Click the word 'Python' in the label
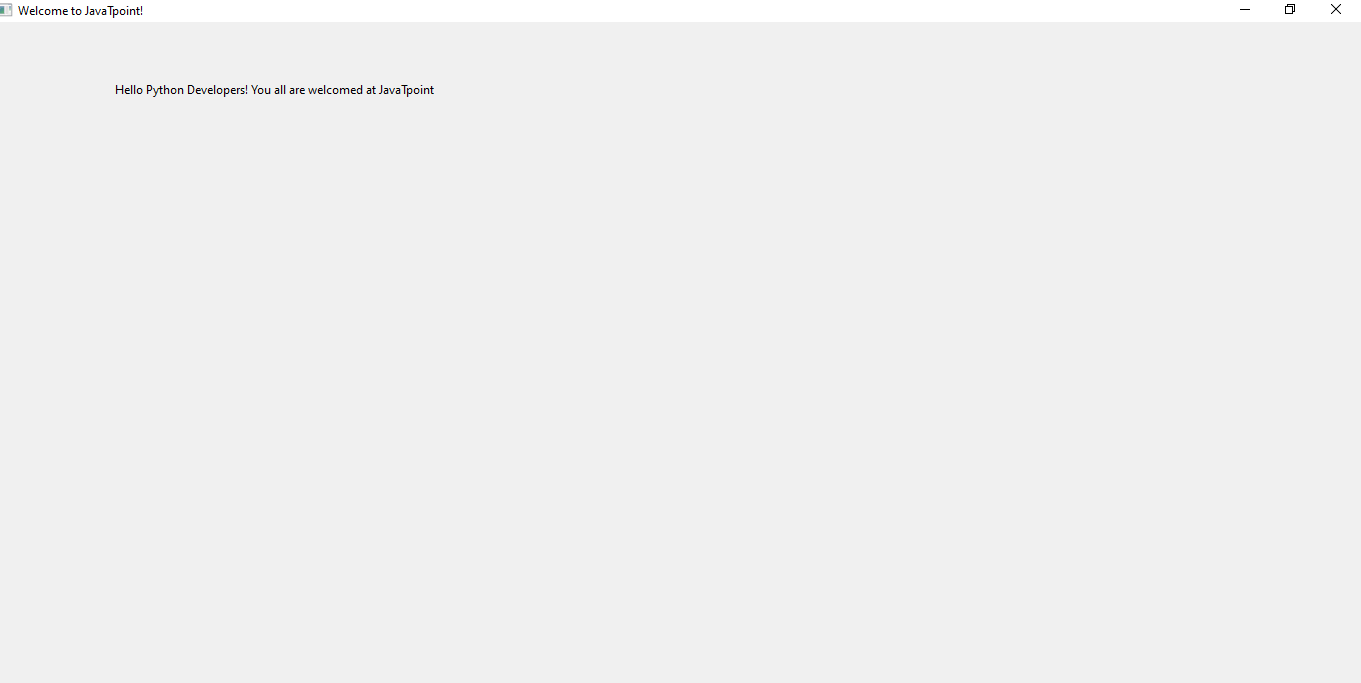Image resolution: width=1361 pixels, height=683 pixels. coord(165,90)
